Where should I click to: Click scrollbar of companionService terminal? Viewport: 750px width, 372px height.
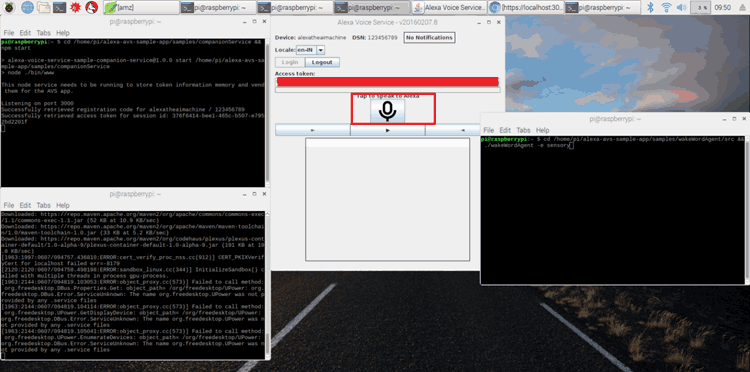pyautogui.click(x=267, y=112)
